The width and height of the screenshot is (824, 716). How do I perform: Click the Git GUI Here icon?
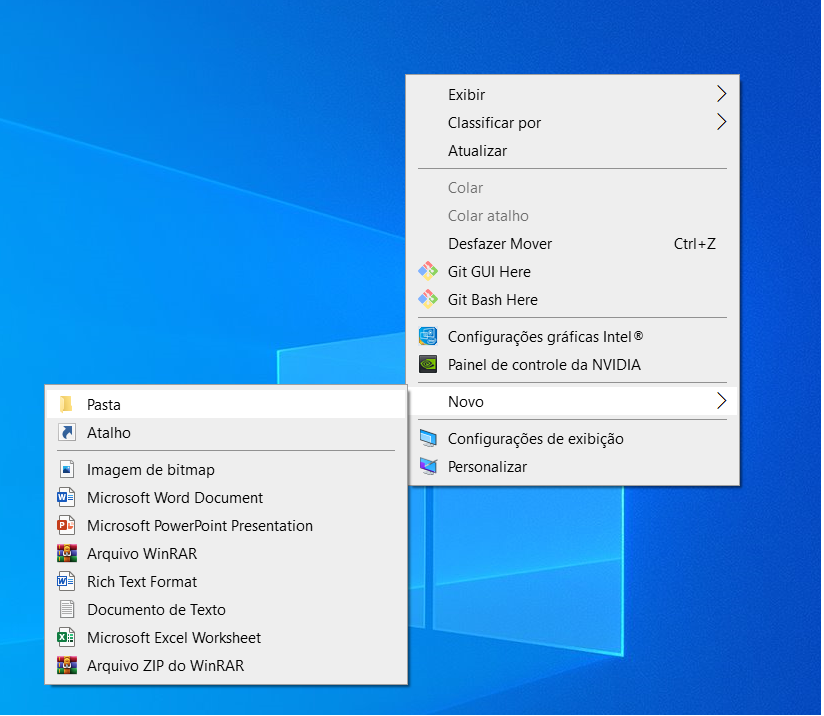pyautogui.click(x=428, y=272)
